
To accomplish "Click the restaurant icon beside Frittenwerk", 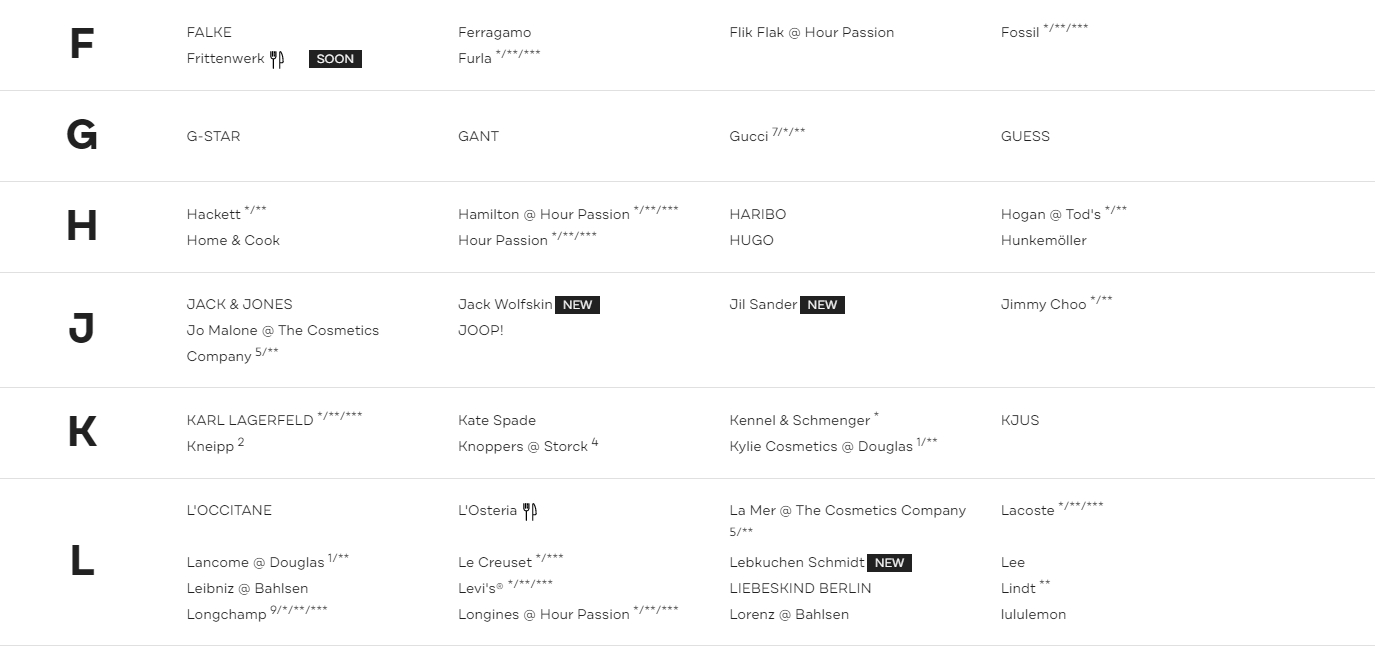I will tap(277, 59).
